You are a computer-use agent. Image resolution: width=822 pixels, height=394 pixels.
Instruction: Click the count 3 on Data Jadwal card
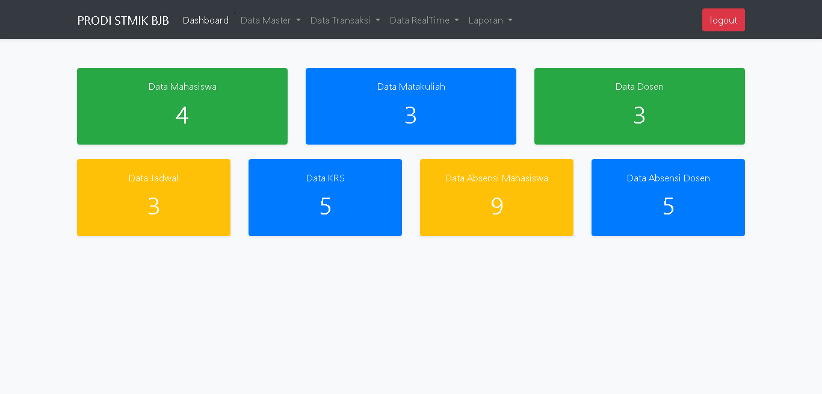[154, 206]
